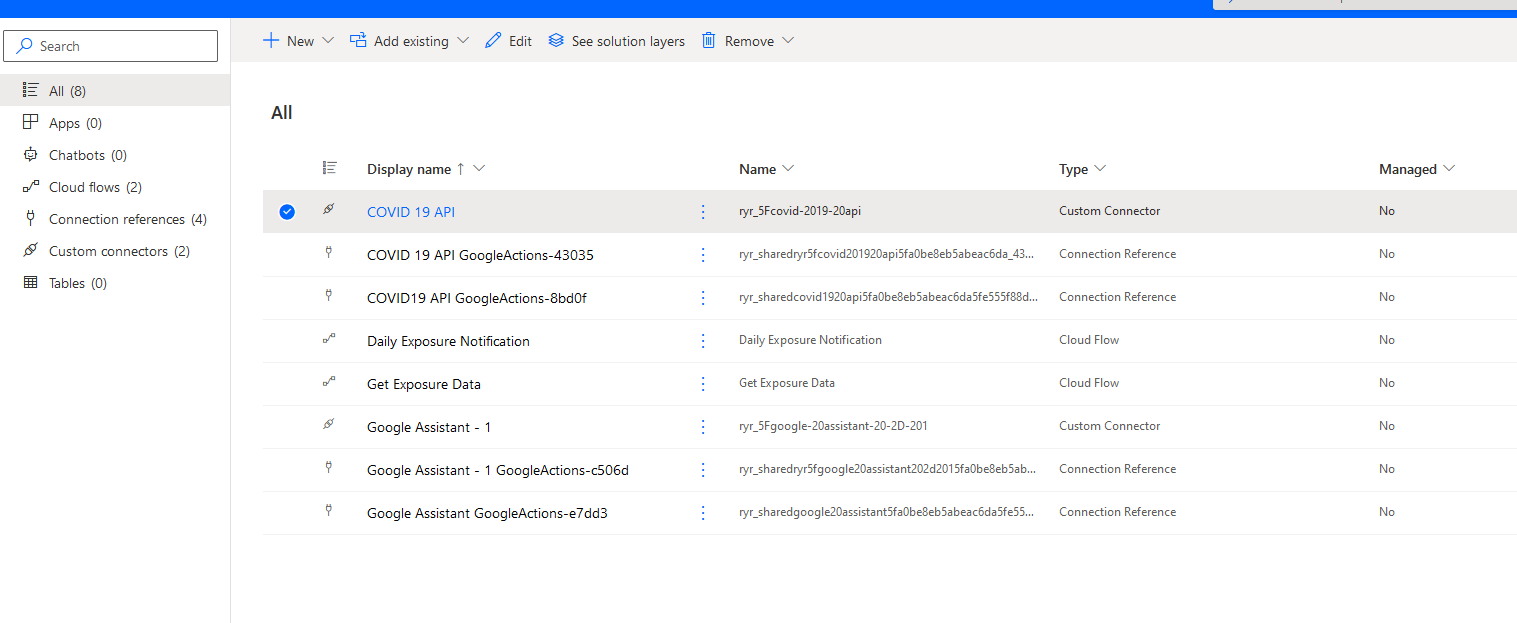The height and width of the screenshot is (623, 1517).
Task: Click the connection reference icon beside COVID19 API GoogleActions-8bd0f
Action: point(329,297)
